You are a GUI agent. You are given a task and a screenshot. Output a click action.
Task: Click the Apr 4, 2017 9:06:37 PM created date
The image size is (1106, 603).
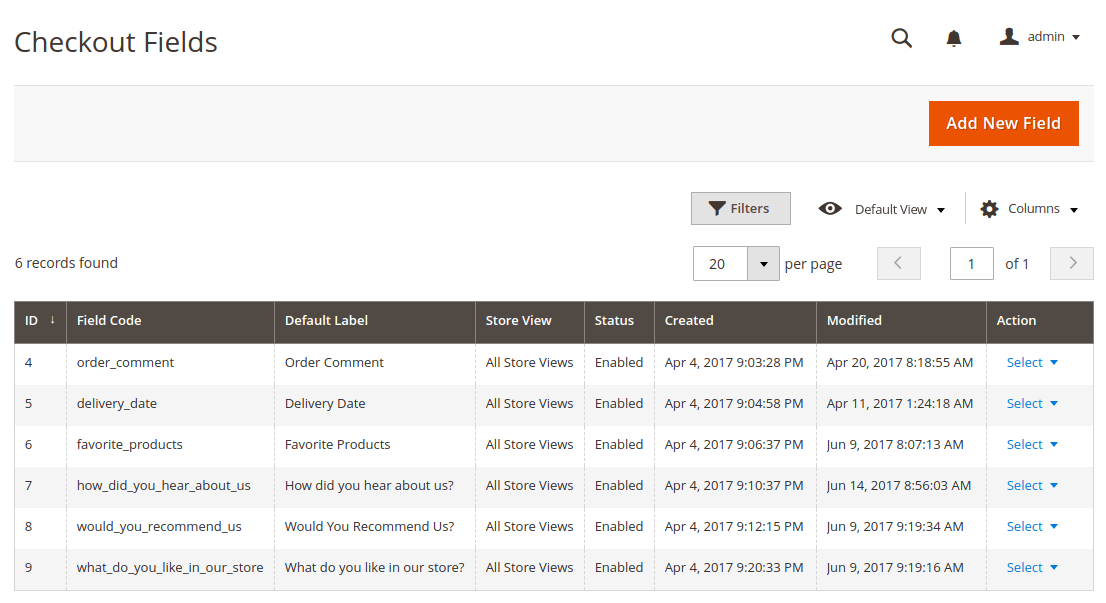coord(734,444)
